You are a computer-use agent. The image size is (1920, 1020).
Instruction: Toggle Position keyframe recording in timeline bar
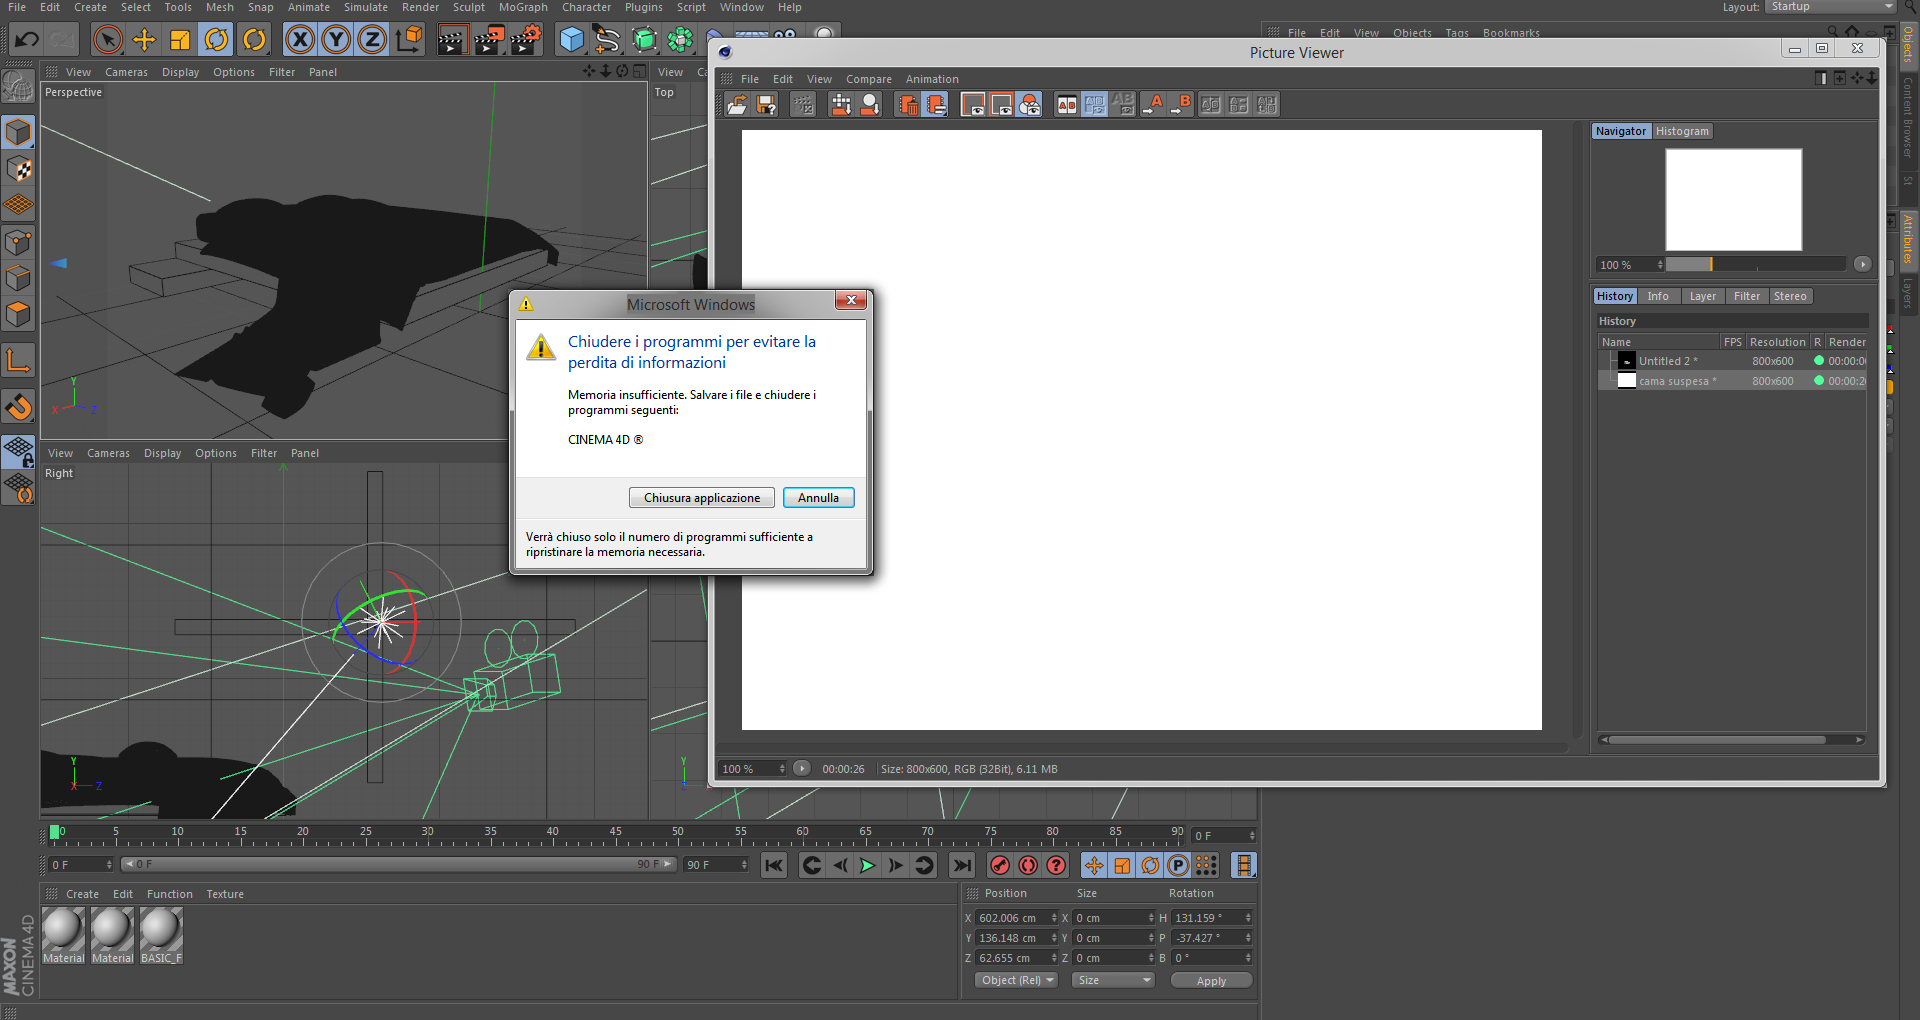[1094, 866]
